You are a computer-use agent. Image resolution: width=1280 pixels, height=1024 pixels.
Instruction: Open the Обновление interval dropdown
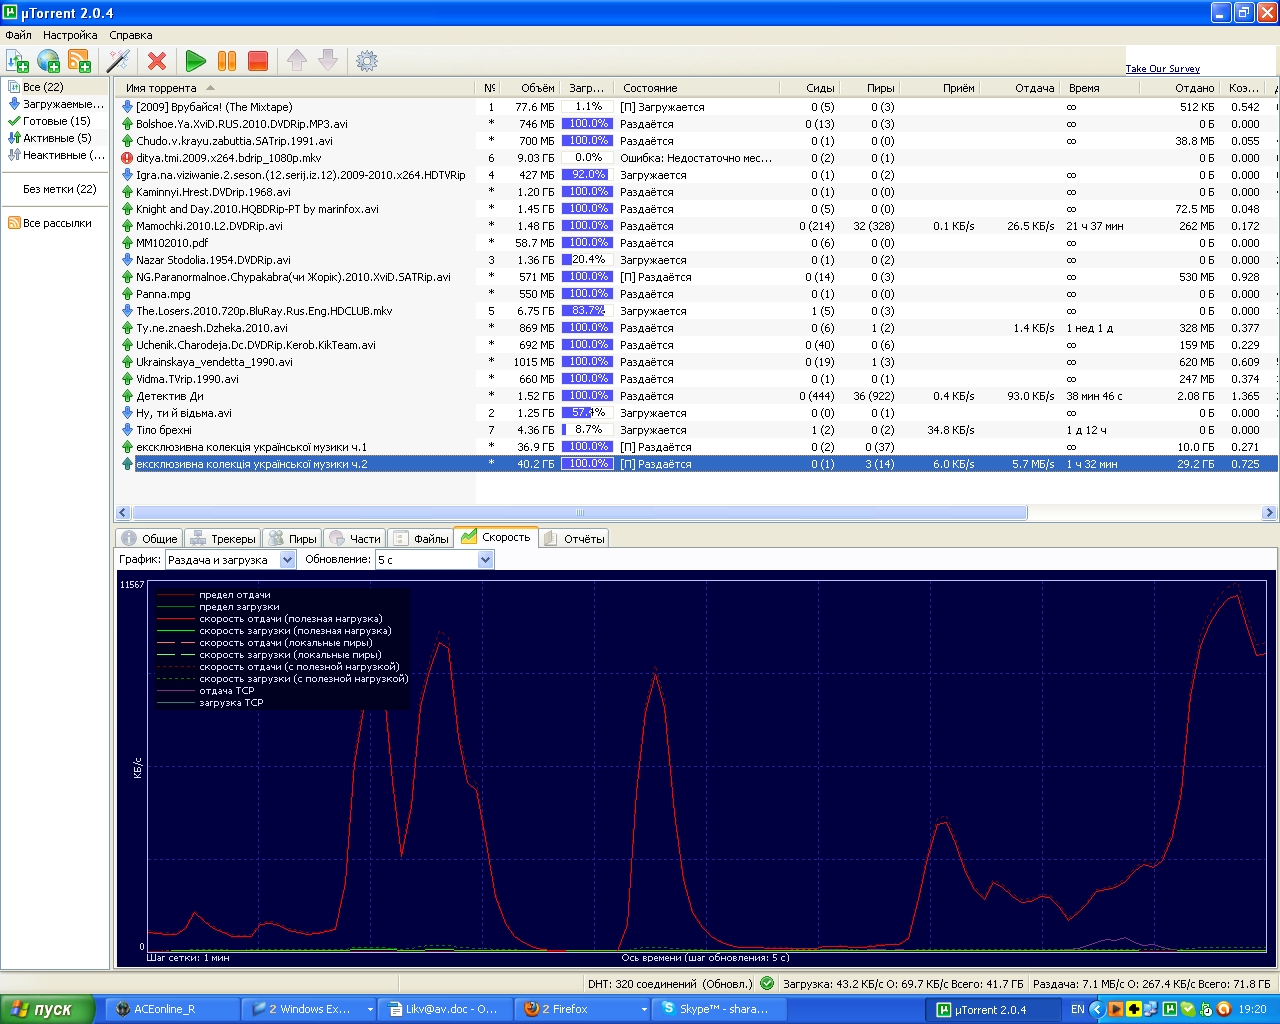(434, 560)
